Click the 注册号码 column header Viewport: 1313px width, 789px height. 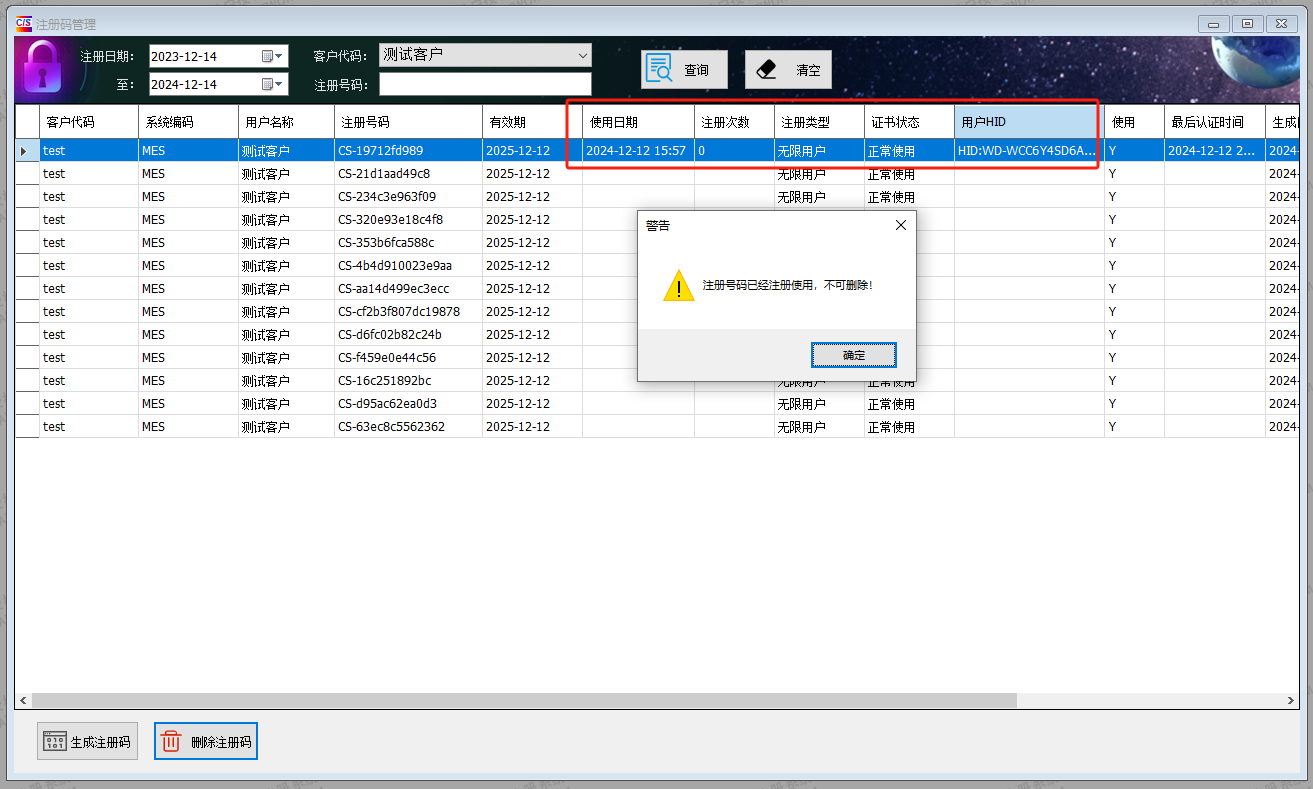[x=408, y=122]
